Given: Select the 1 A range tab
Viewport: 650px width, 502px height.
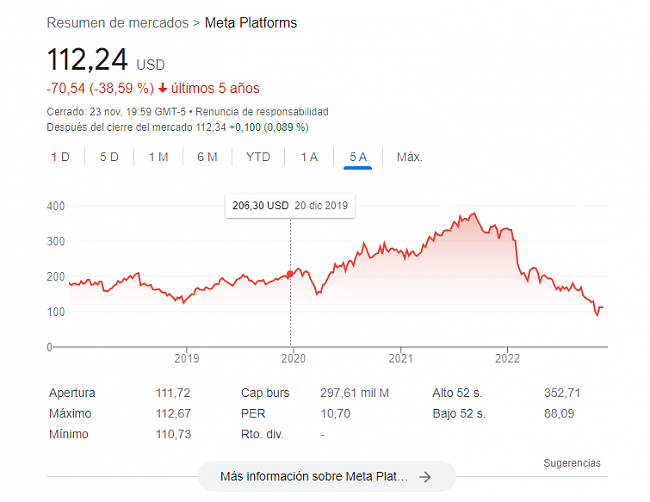Looking at the screenshot, I should pyautogui.click(x=309, y=157).
